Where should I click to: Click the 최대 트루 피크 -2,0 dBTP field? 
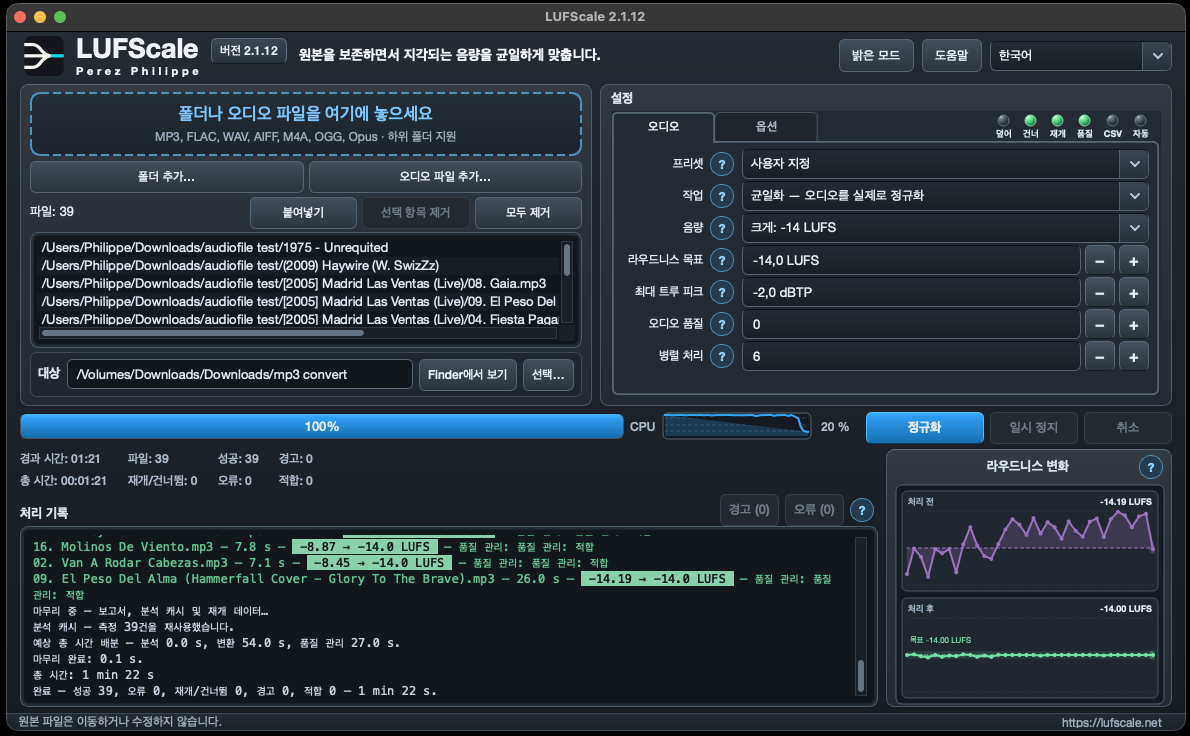tap(911, 292)
